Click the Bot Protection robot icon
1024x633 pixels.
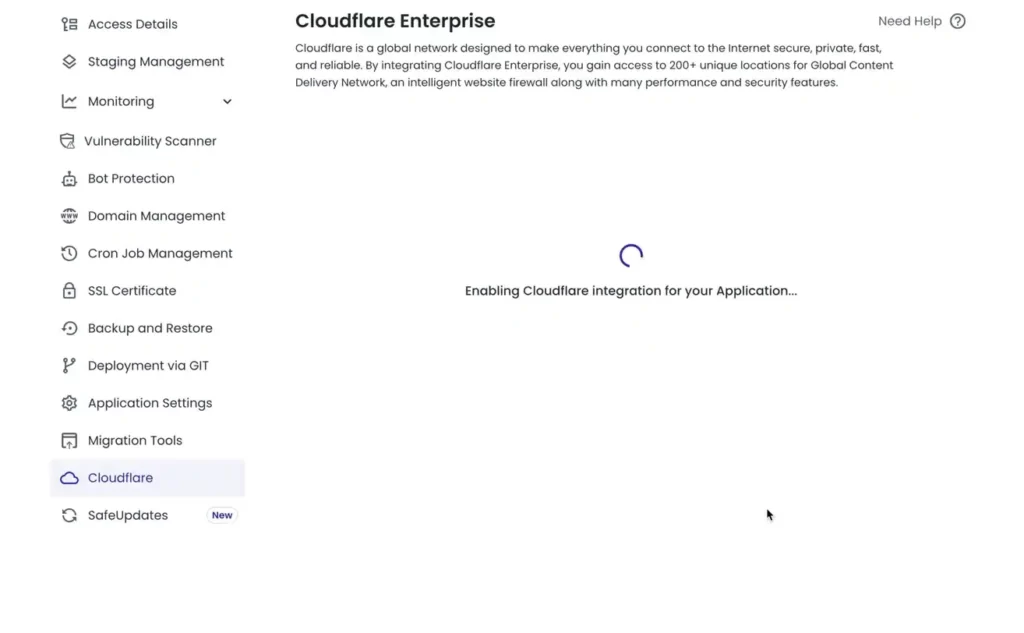coord(69,179)
